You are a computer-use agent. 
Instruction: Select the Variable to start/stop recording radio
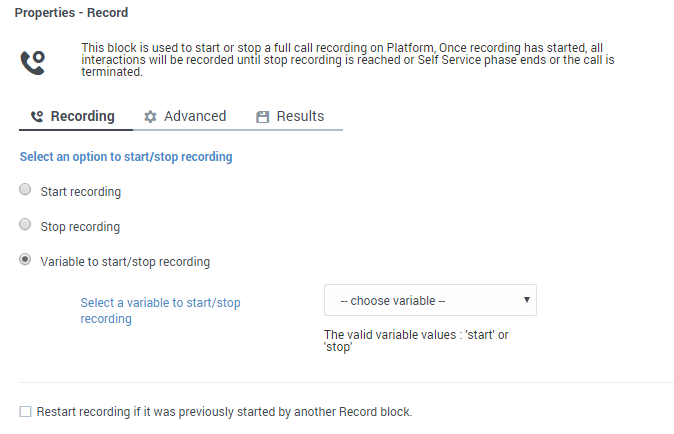pyautogui.click(x=25, y=261)
